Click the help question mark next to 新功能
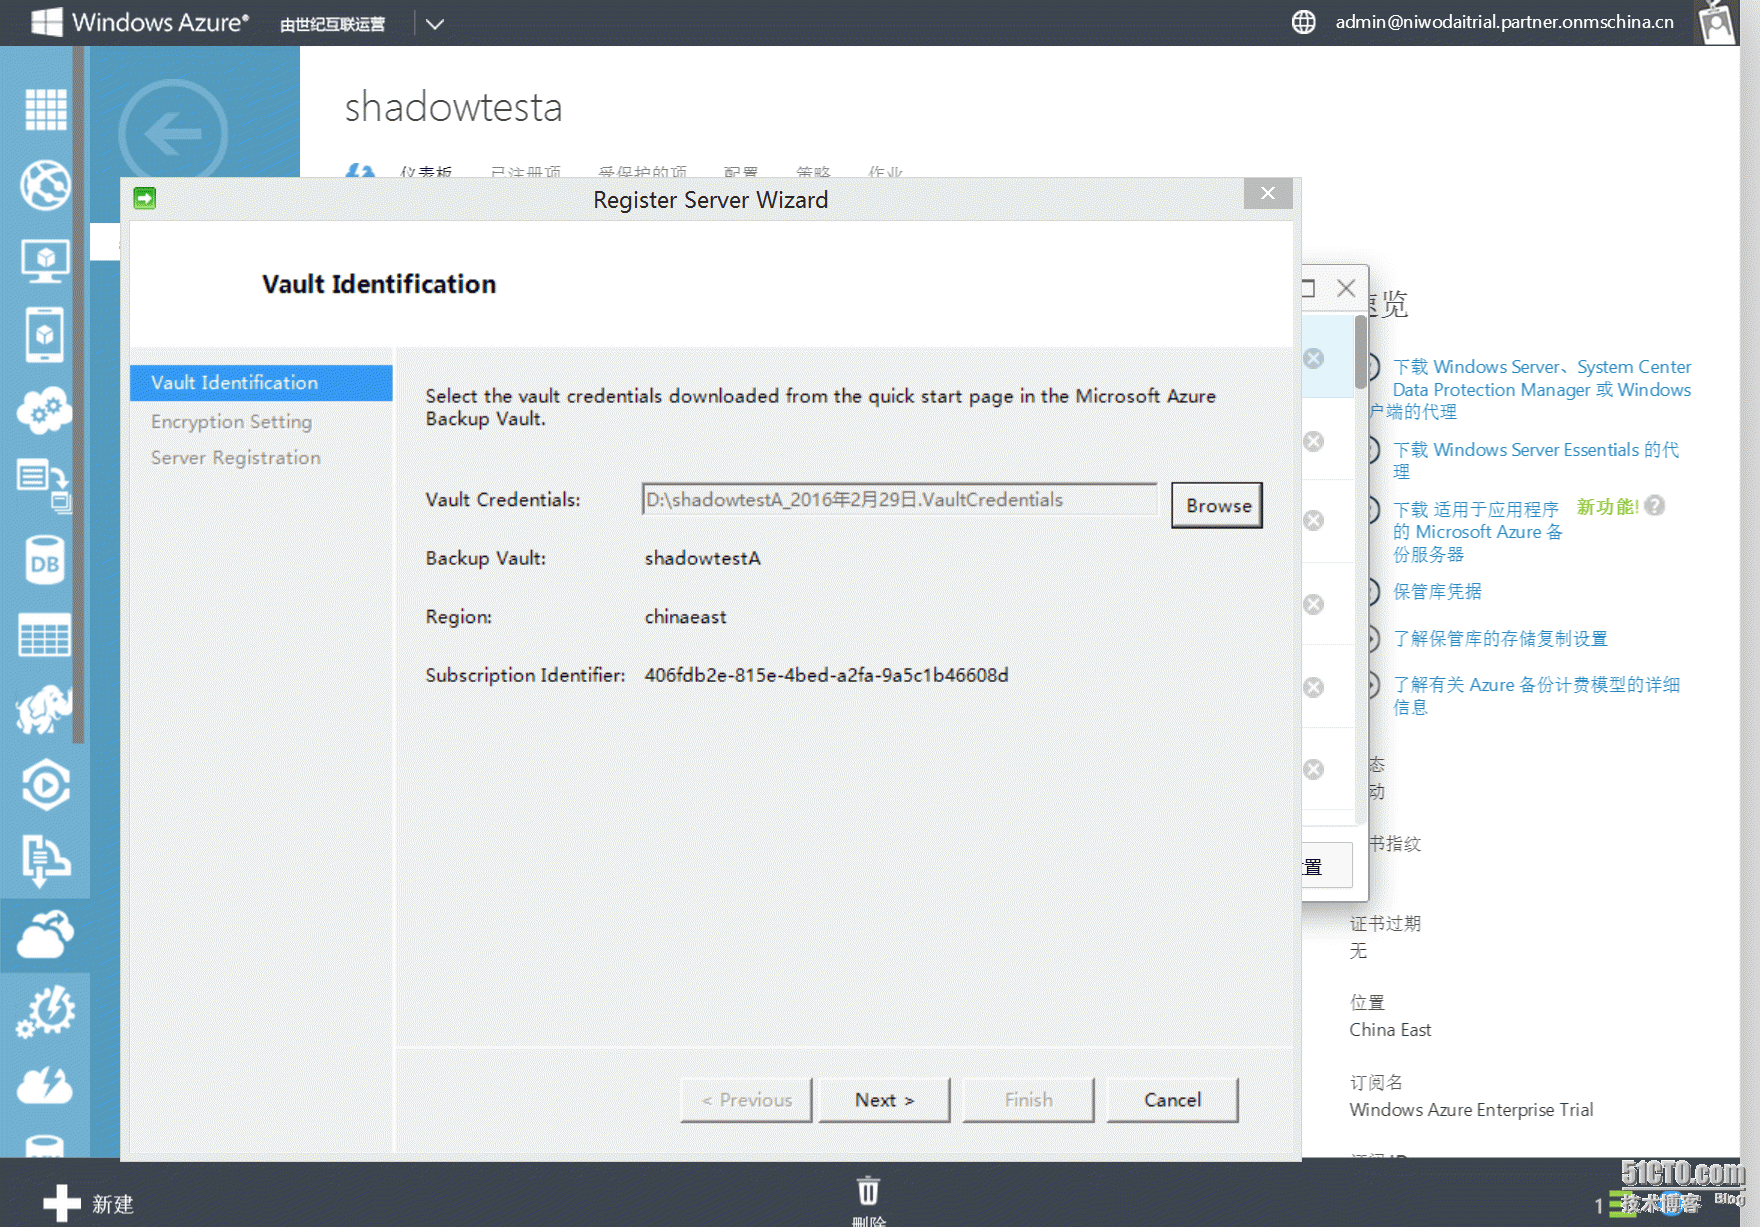Image resolution: width=1760 pixels, height=1227 pixels. (1655, 506)
